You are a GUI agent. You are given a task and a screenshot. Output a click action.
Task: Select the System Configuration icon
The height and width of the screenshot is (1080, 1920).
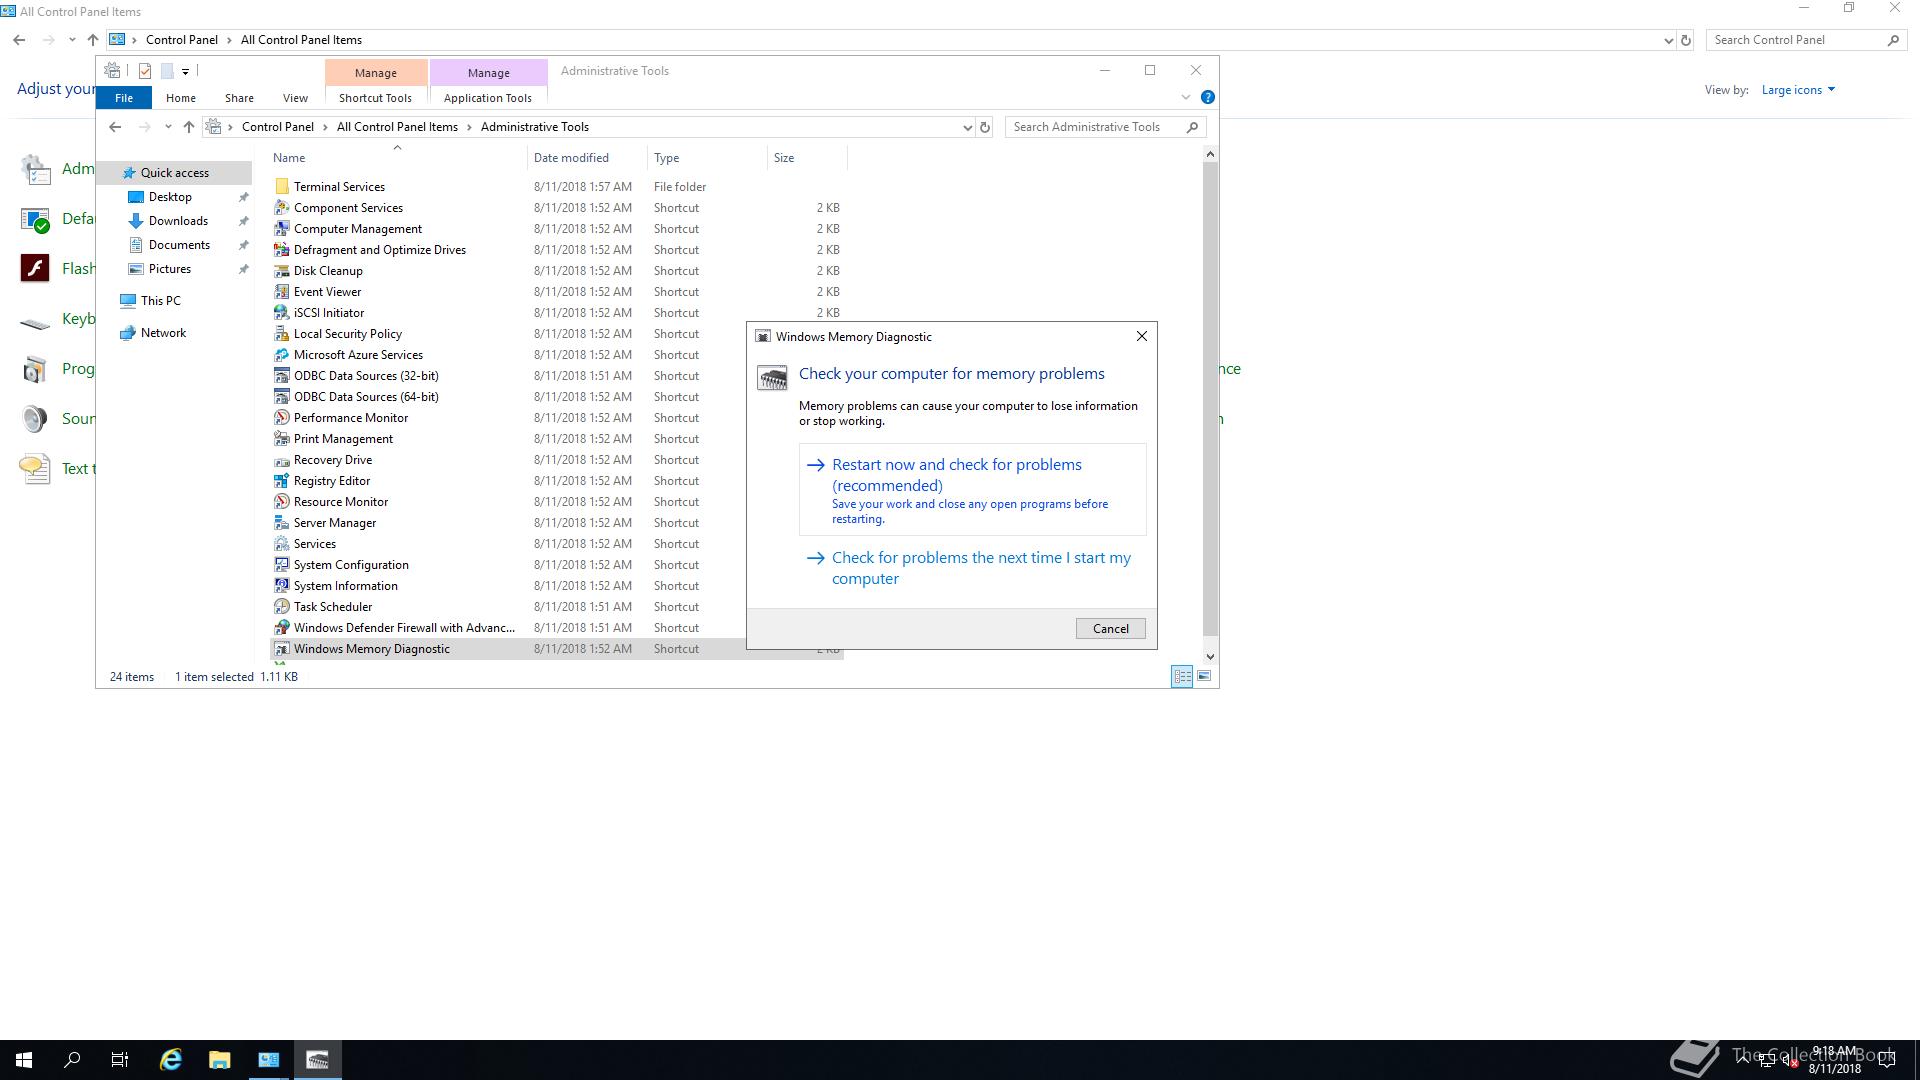coord(282,564)
